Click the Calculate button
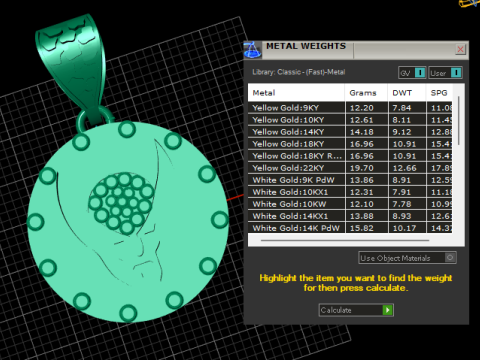The image size is (480, 360). coord(356,310)
